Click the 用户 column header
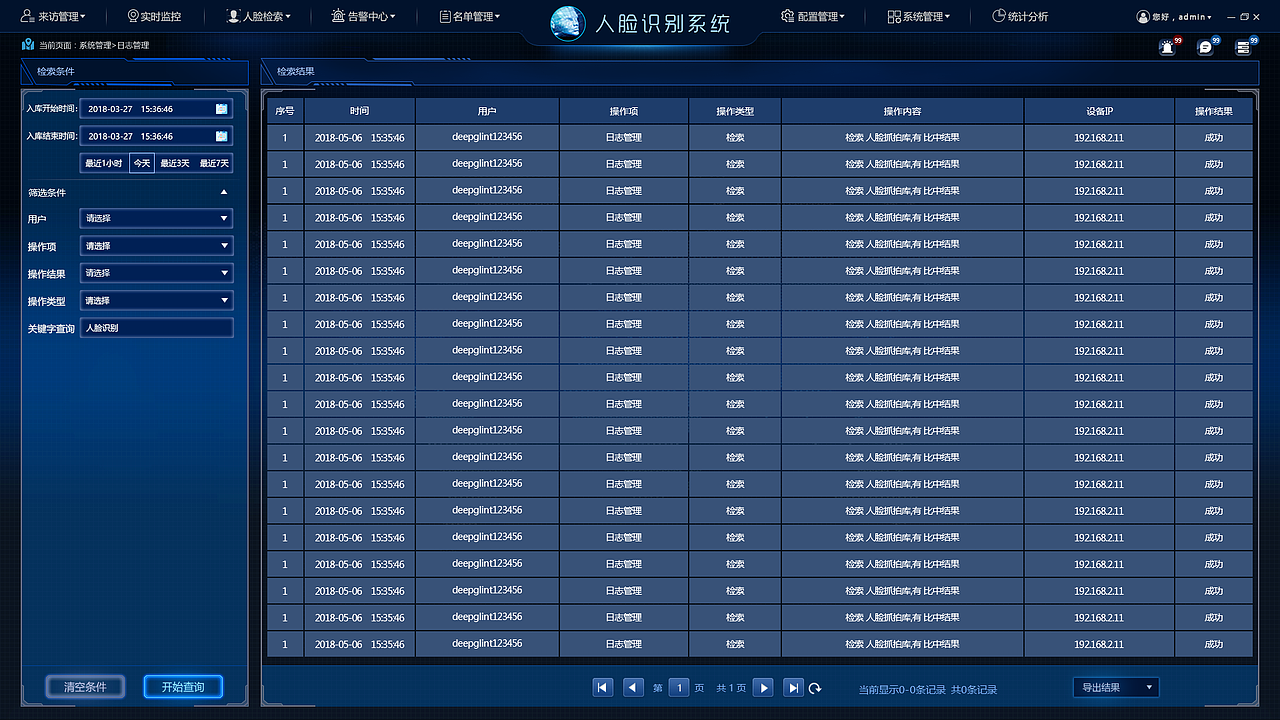 tap(487, 111)
